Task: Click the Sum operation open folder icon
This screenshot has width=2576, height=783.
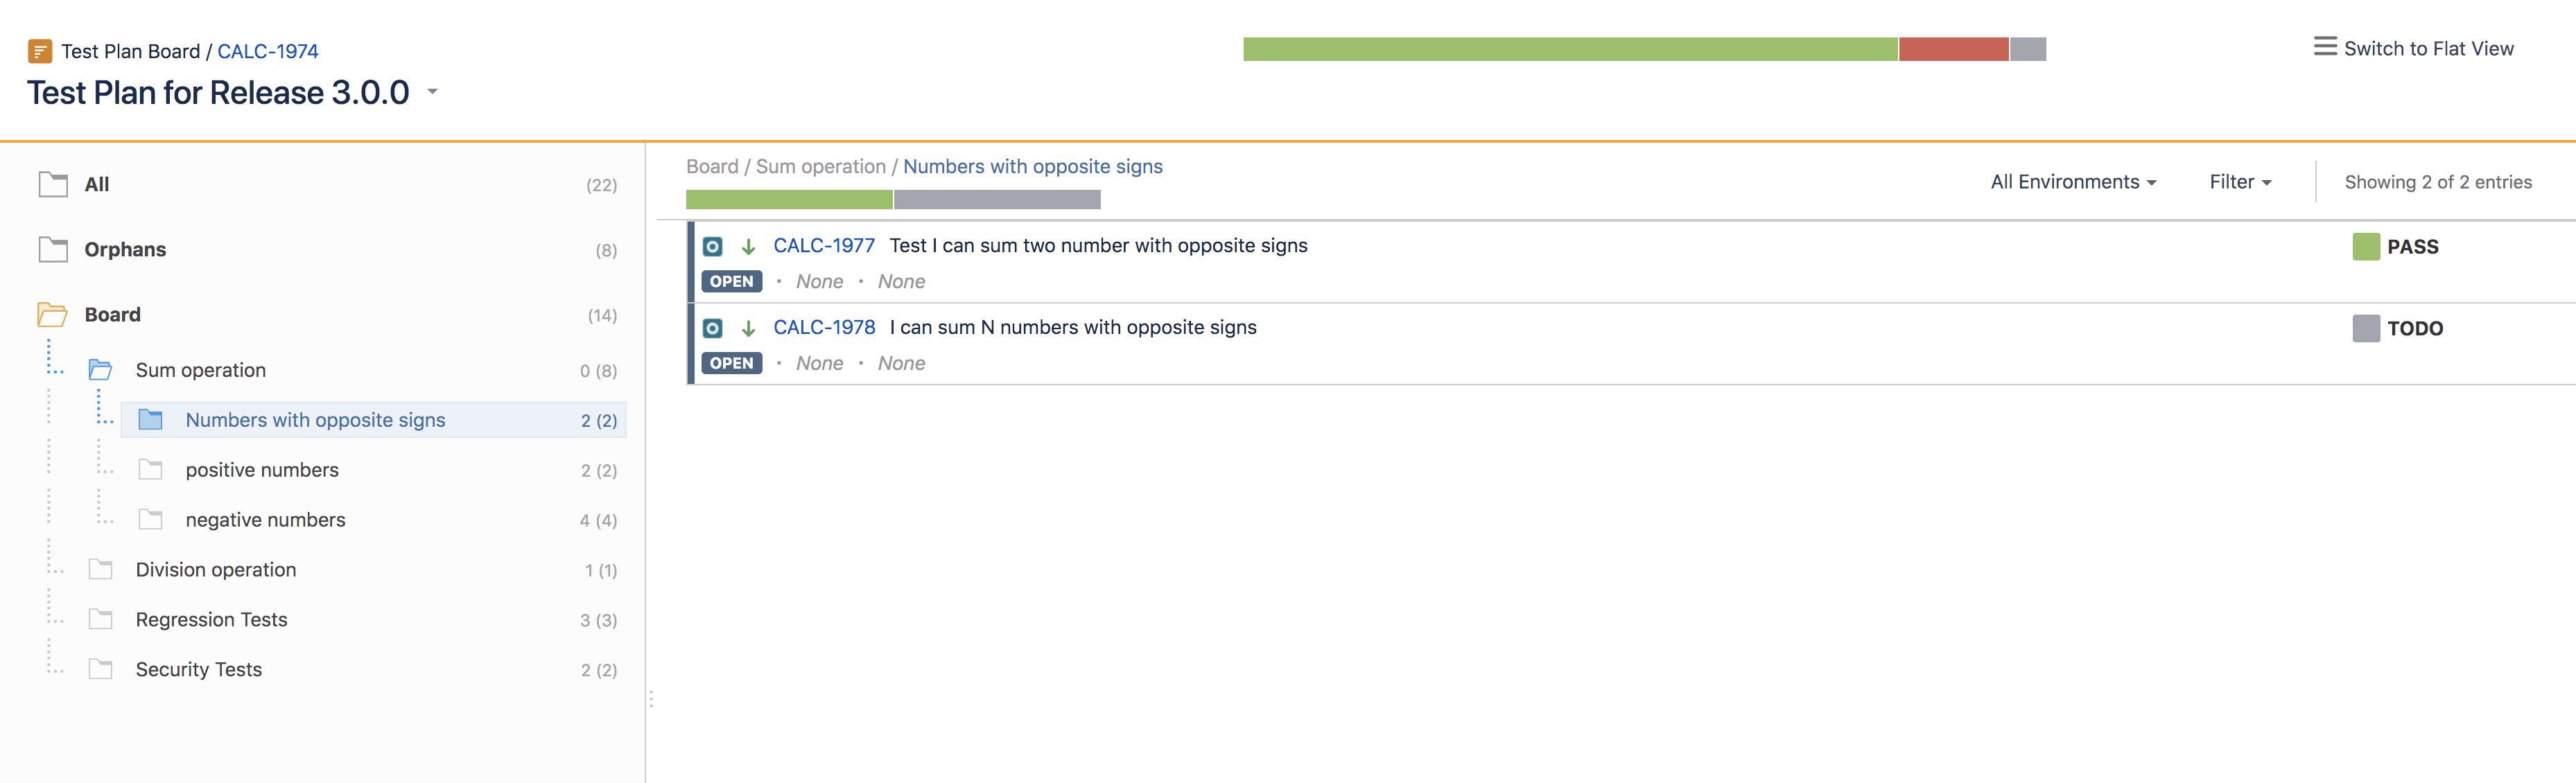Action: 100,370
